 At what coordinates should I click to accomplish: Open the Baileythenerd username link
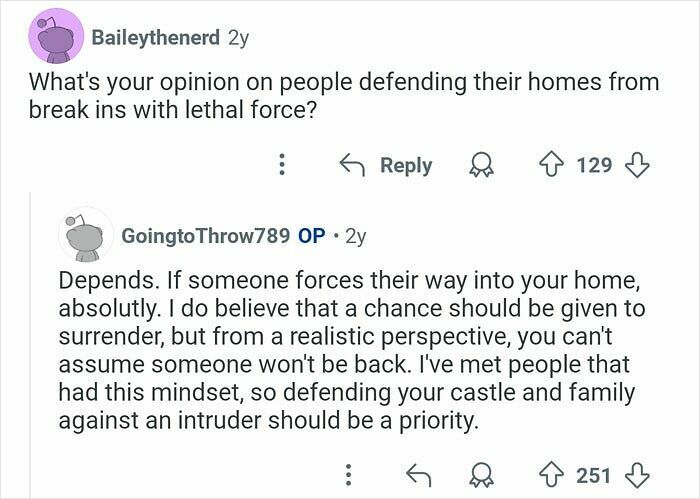[155, 37]
